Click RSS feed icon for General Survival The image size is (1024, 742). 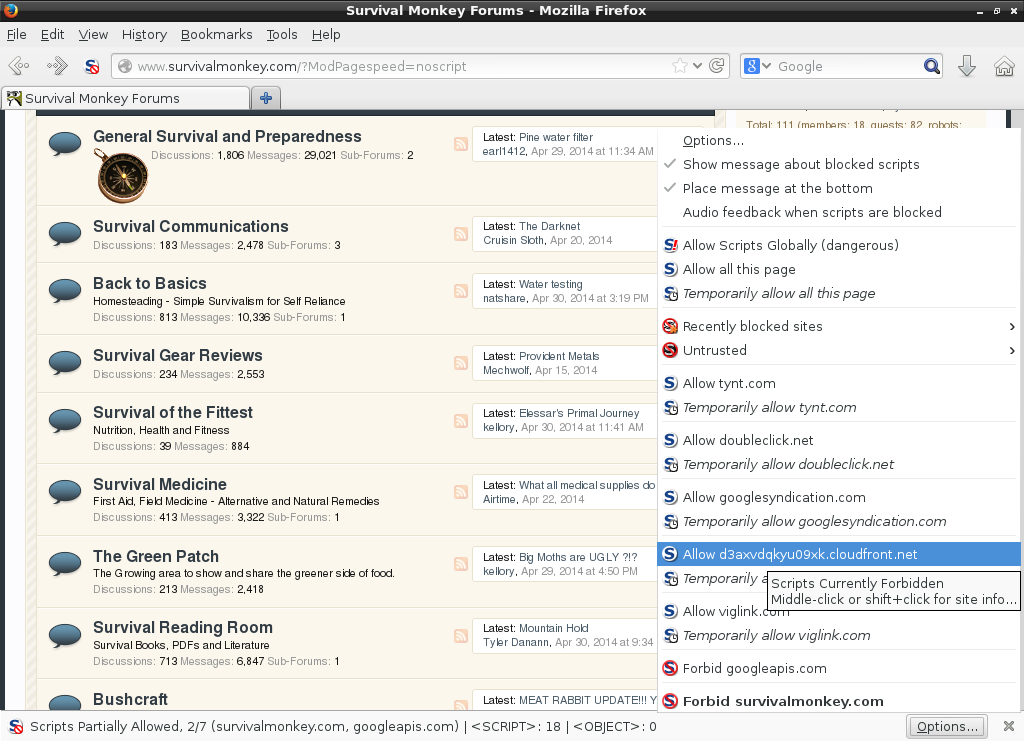[460, 144]
